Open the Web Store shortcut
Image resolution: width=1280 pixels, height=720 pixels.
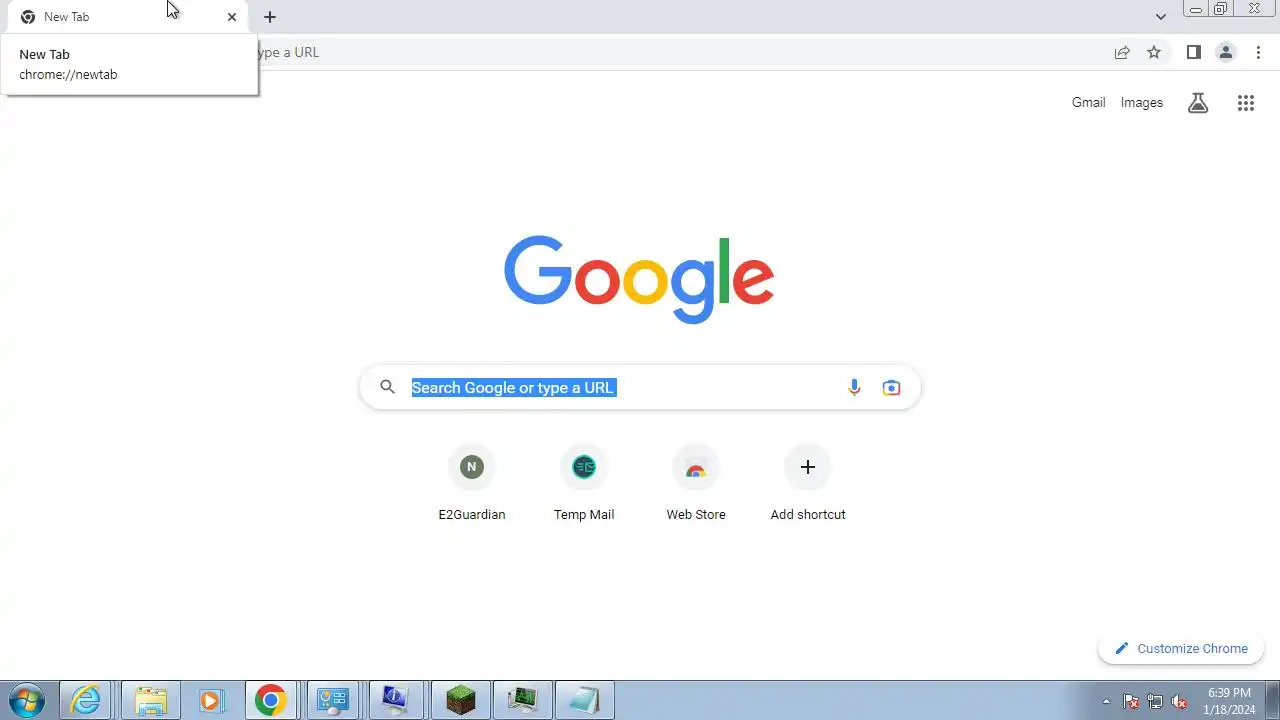tap(696, 484)
